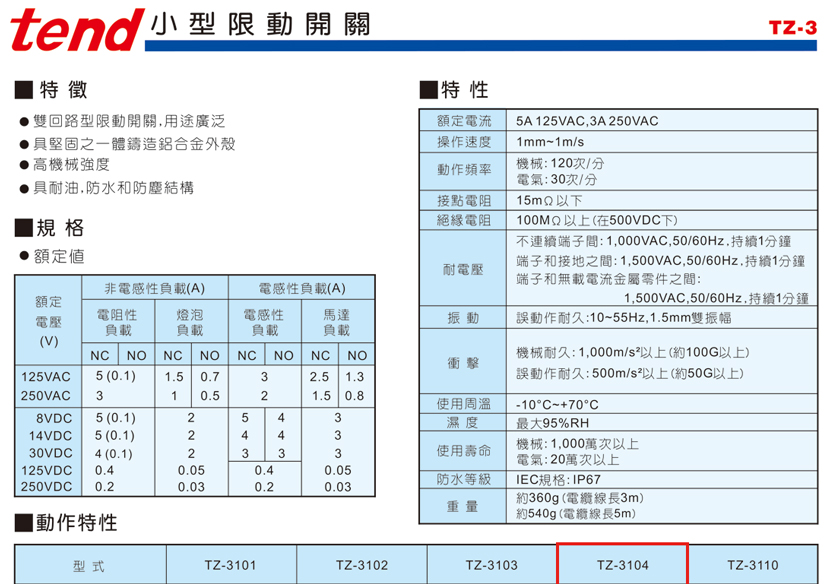Screen dimensions: 830x584
Task: Select 誤動作耐久:10~55Hz,1.5mm雙振幅 value
Action: click(624, 318)
